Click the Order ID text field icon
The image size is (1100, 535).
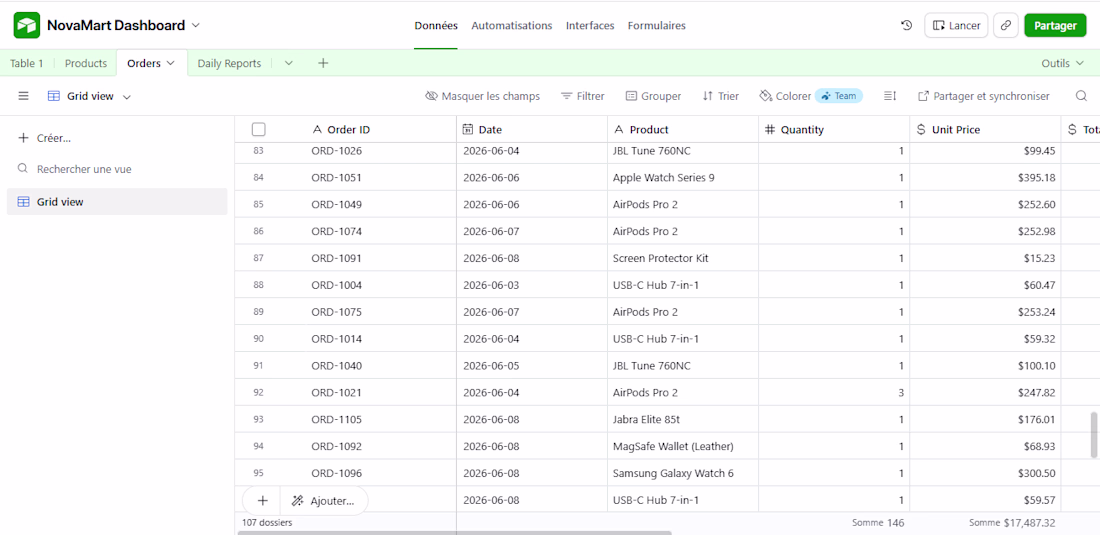click(316, 129)
